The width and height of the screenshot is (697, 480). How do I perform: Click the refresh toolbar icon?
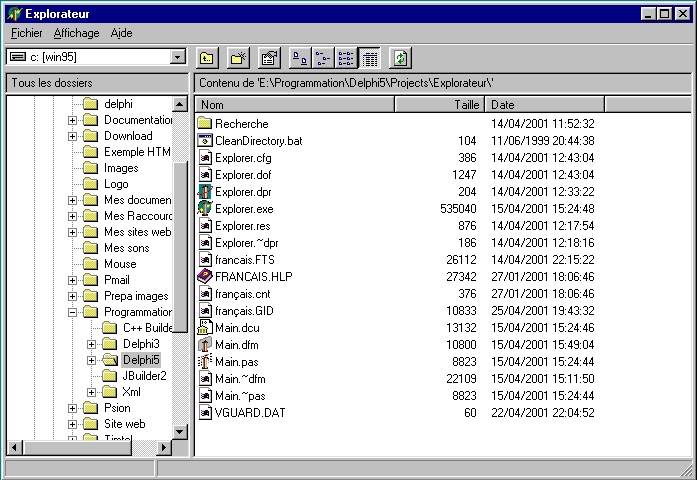[400, 58]
